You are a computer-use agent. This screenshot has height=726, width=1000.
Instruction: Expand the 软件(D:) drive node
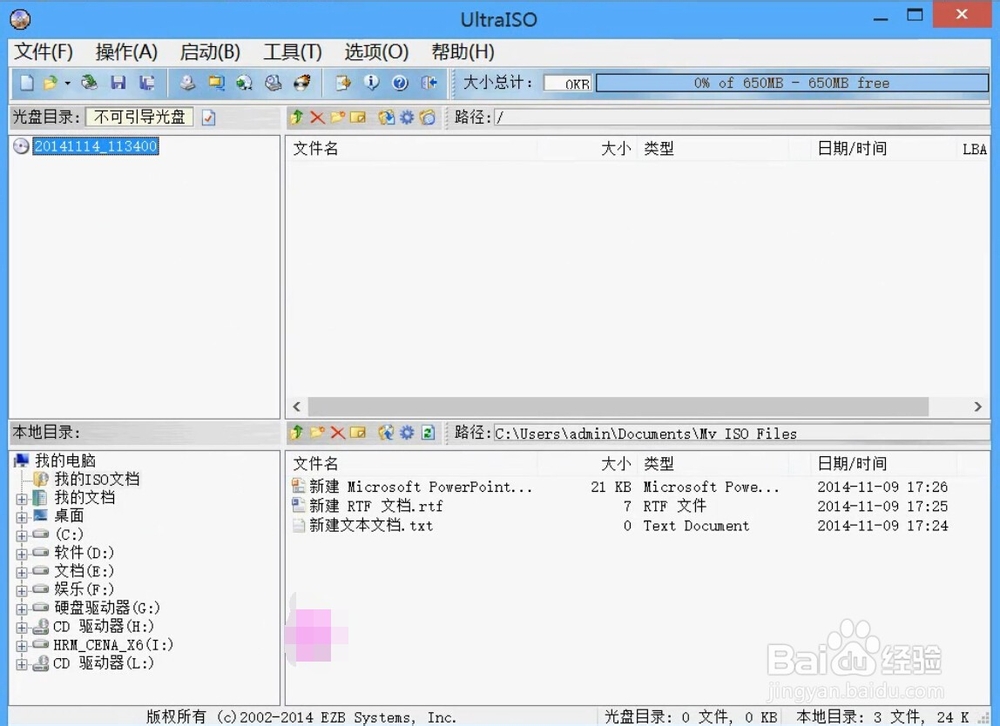pyautogui.click(x=22, y=554)
